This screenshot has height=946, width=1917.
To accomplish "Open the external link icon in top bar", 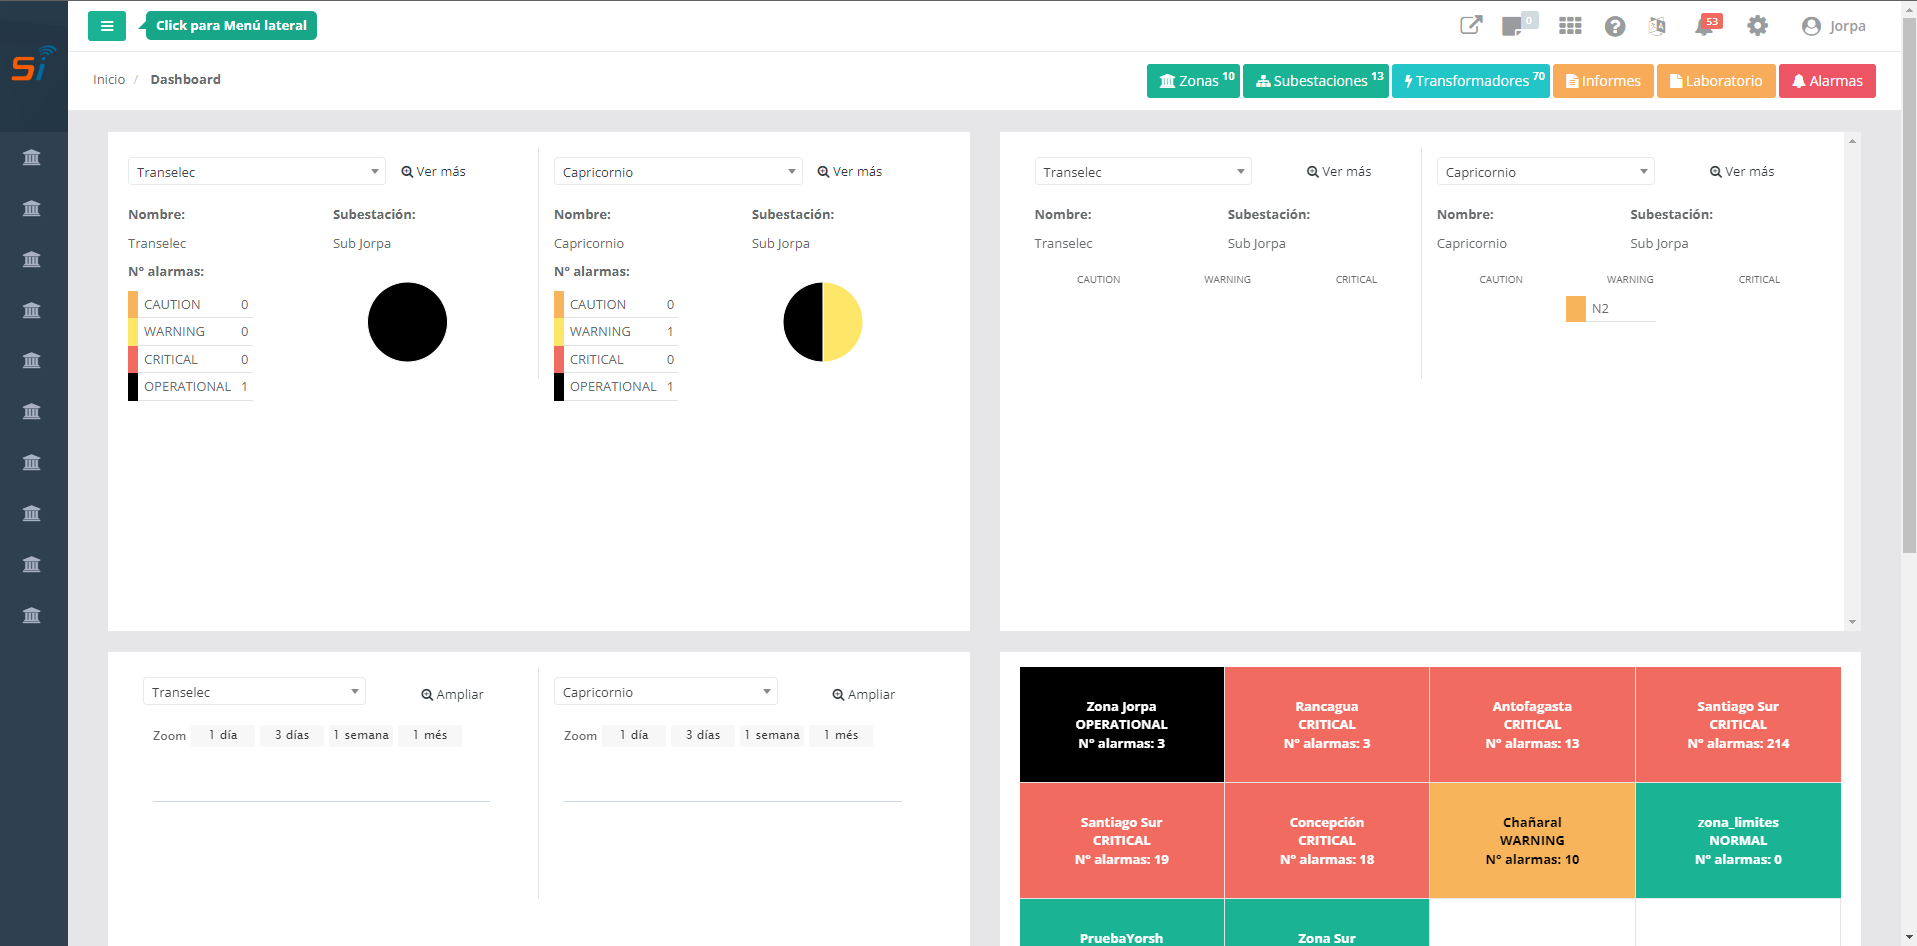I will (x=1470, y=25).
